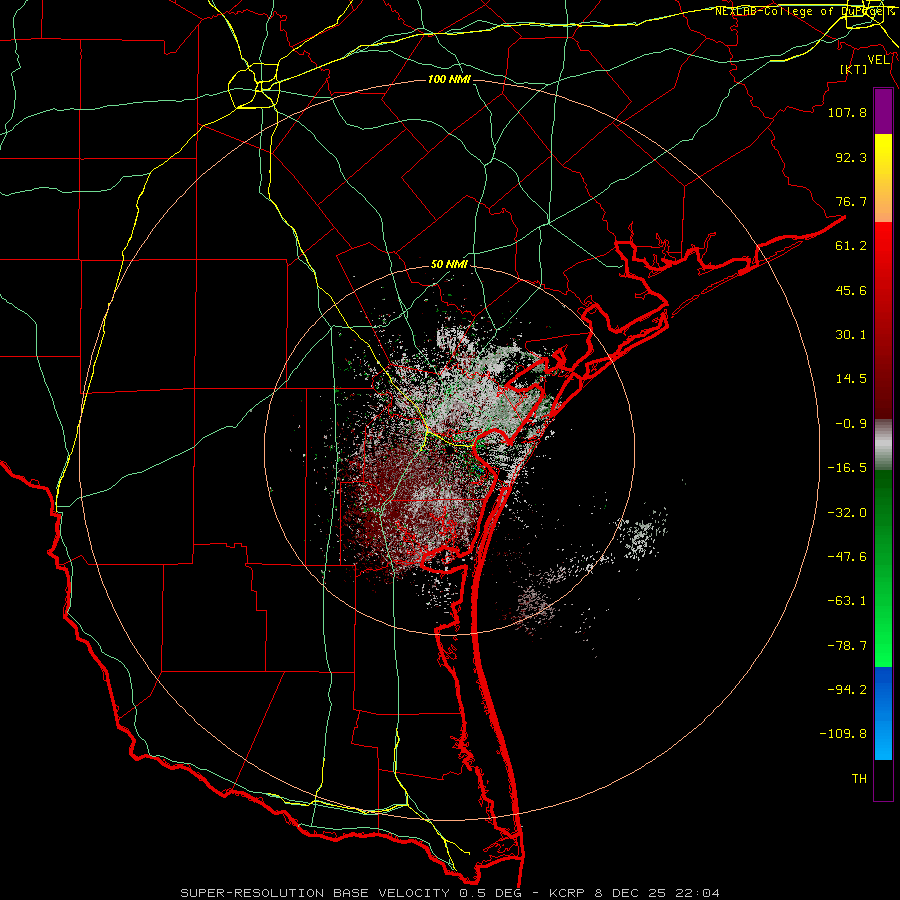Click the 30.1 velocity scale value
The image size is (900, 900).
[x=851, y=335]
